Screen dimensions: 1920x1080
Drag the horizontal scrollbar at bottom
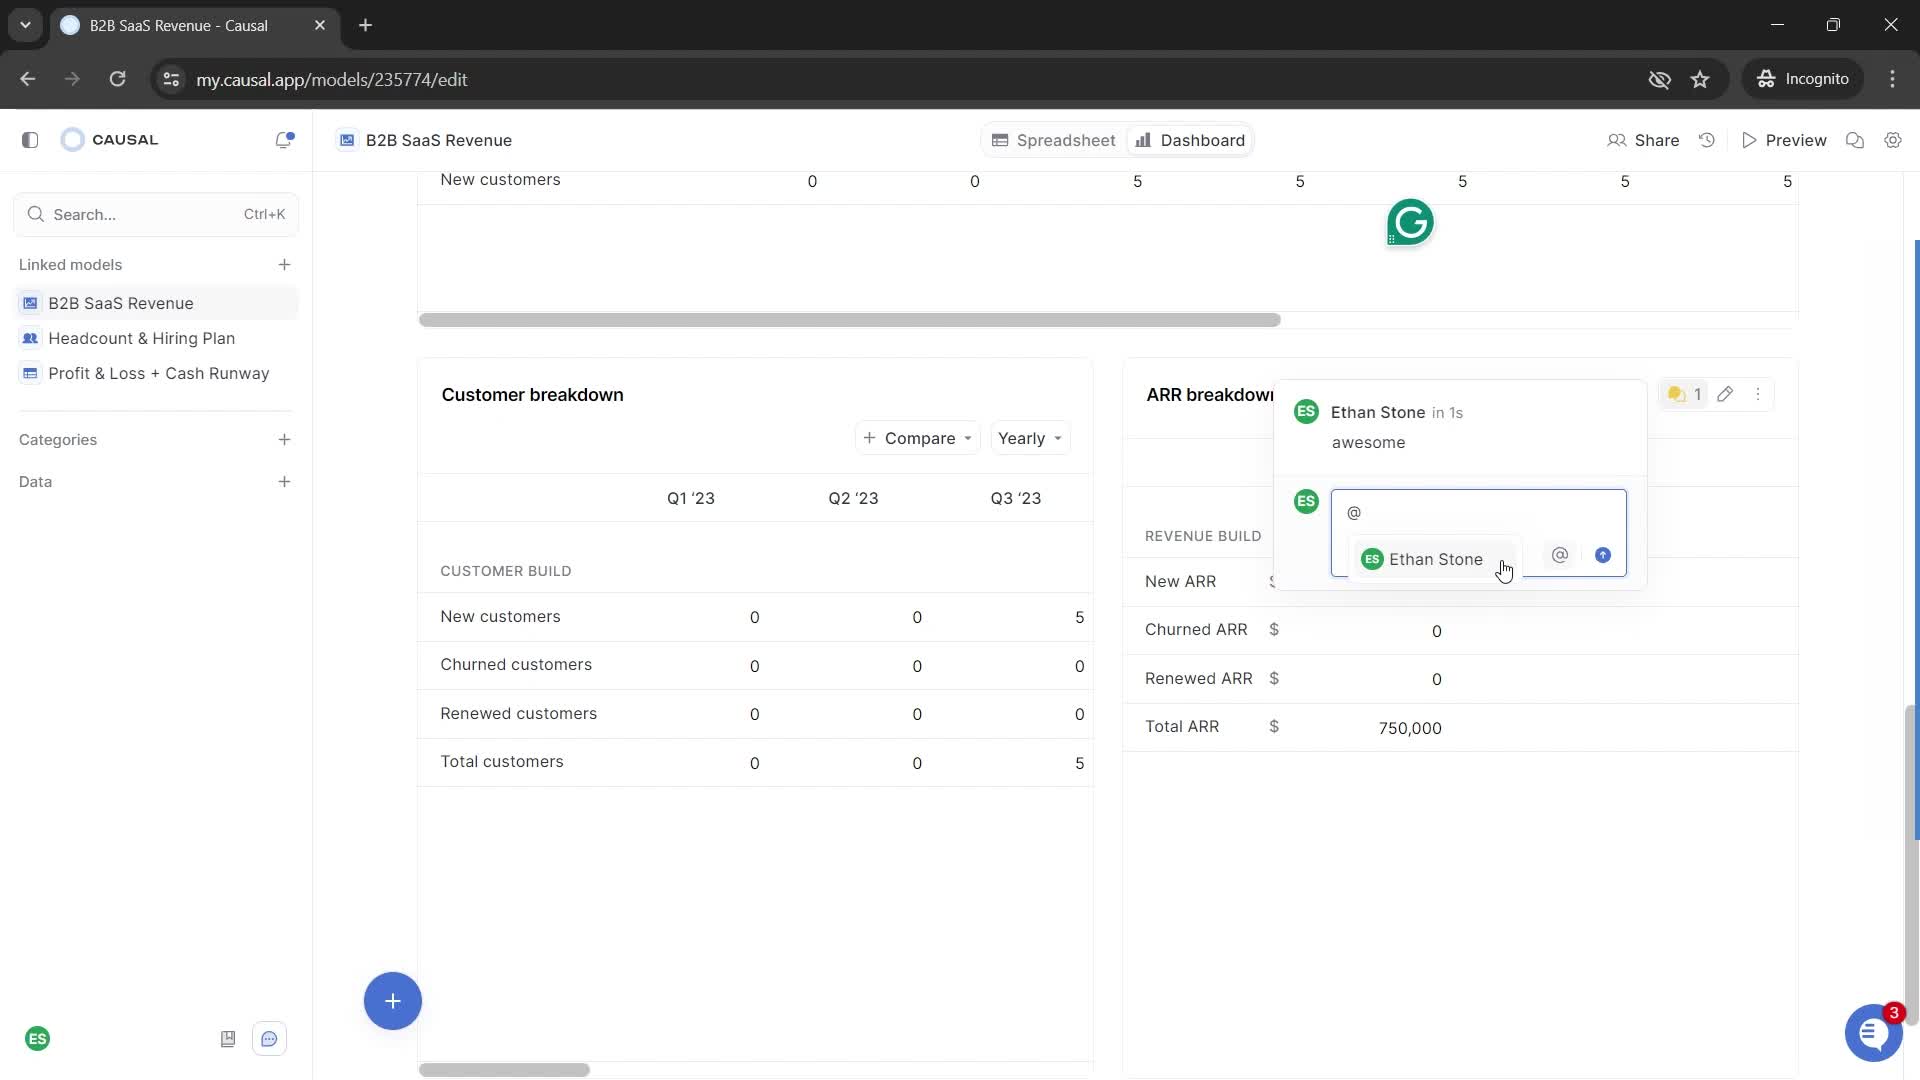pyautogui.click(x=504, y=1069)
